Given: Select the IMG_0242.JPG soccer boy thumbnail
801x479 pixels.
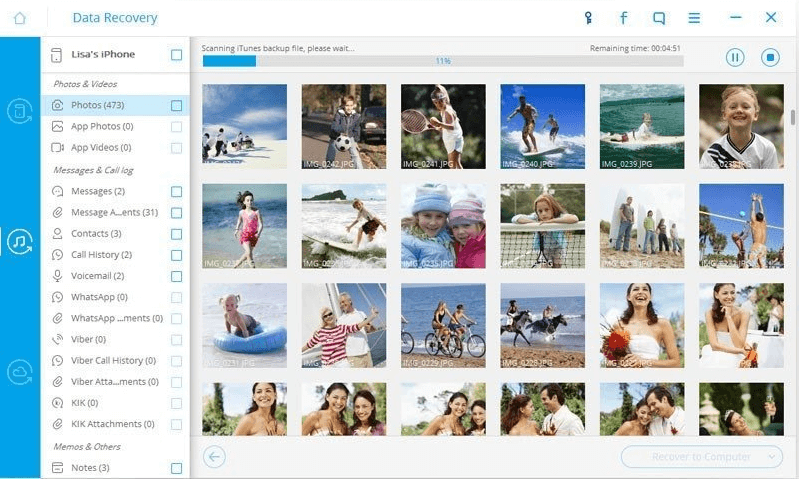Looking at the screenshot, I should click(344, 126).
